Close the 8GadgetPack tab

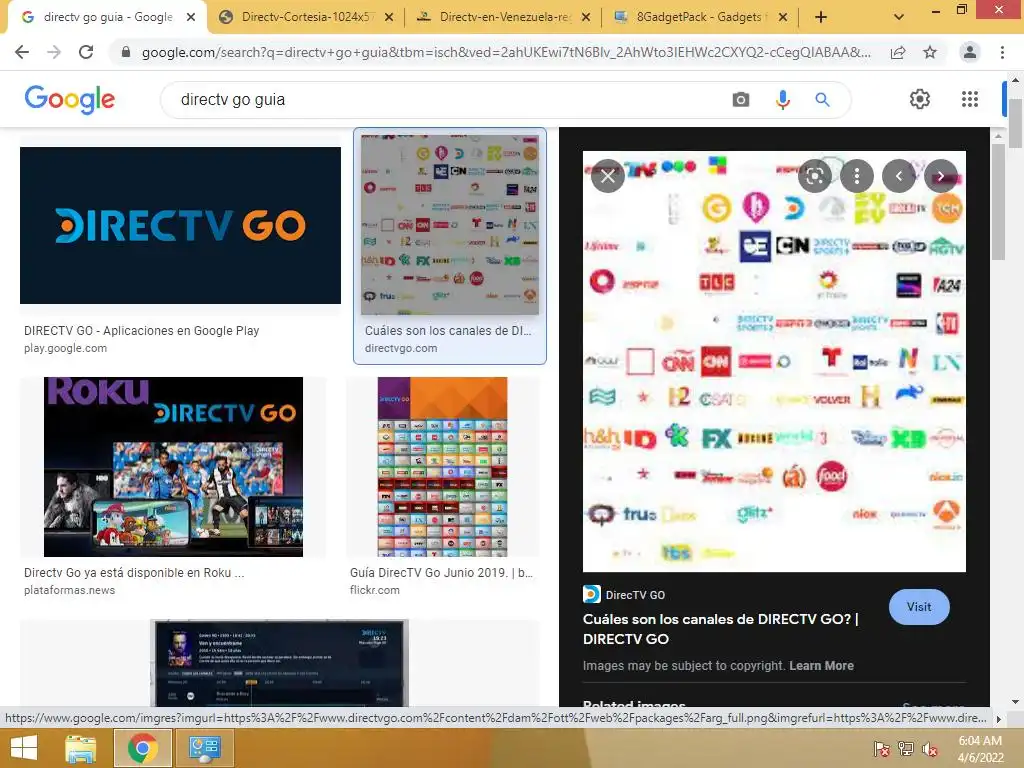pyautogui.click(x=783, y=18)
